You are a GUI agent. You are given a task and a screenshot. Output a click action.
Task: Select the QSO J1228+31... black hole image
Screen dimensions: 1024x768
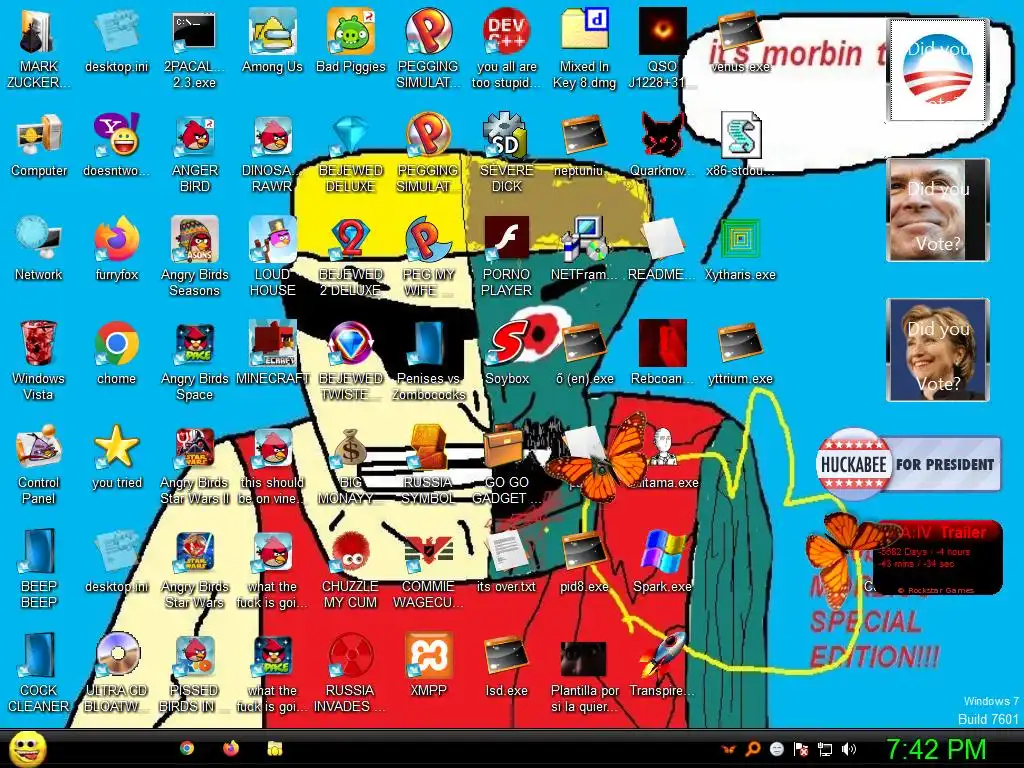tap(662, 48)
